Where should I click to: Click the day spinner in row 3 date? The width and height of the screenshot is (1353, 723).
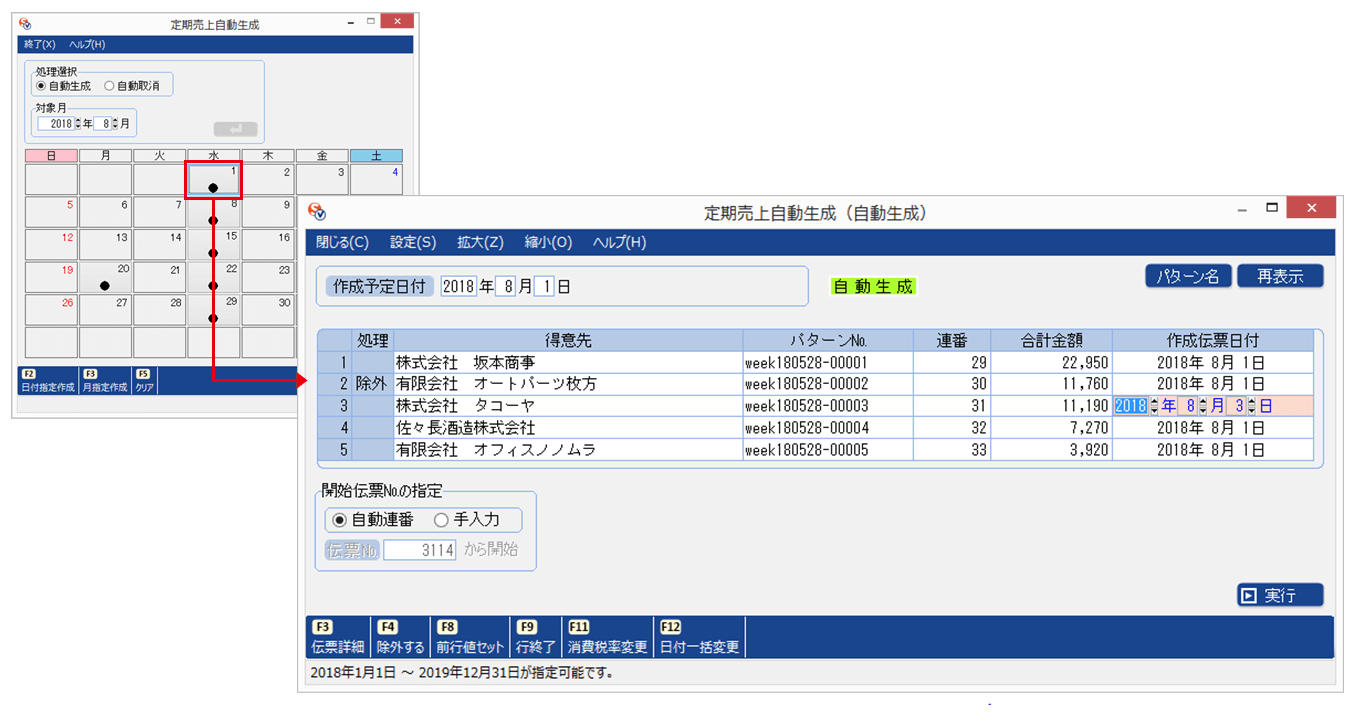(x=1251, y=406)
